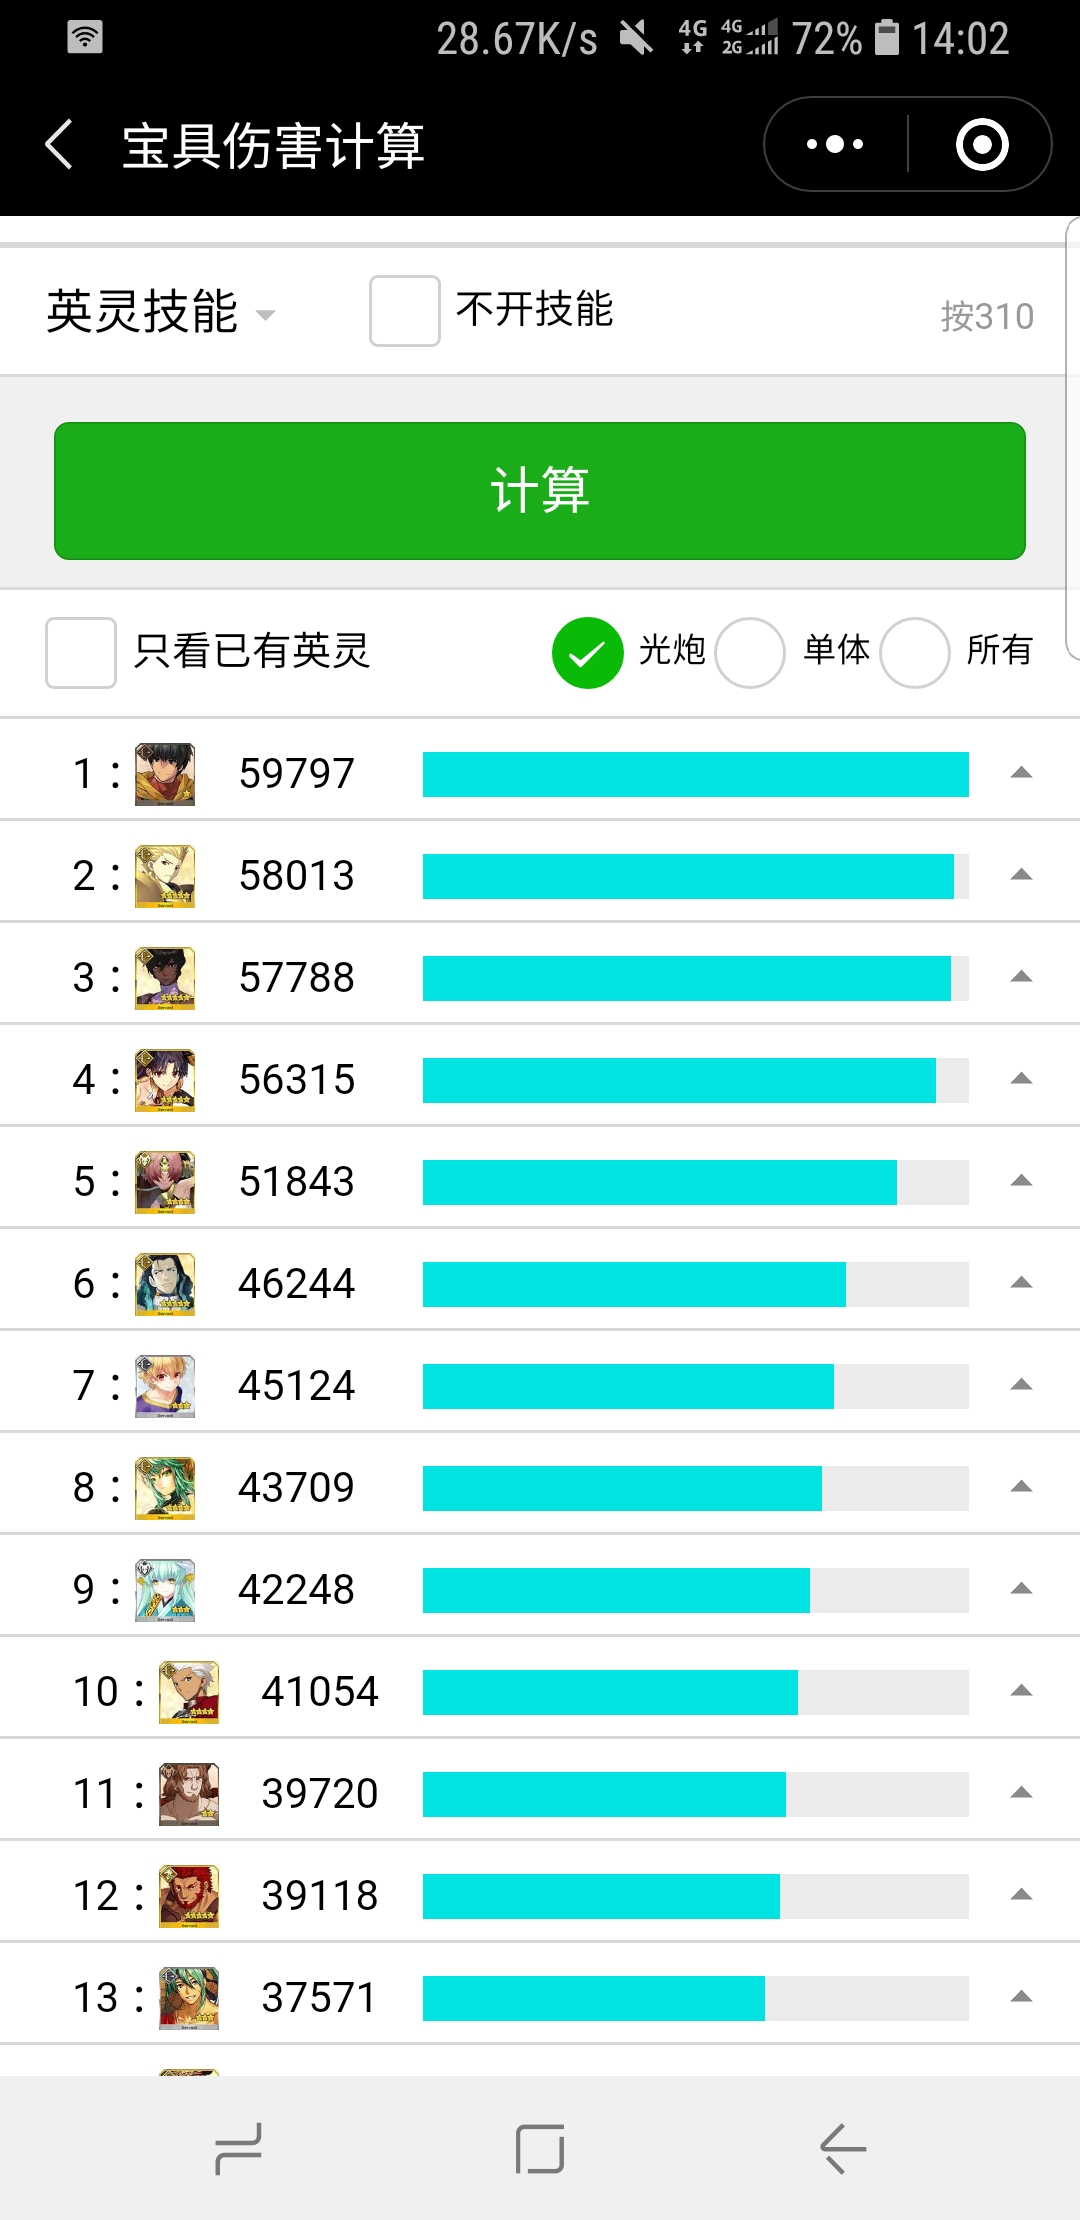Tap rank 1 servant avatar
The image size is (1080, 2220).
click(x=165, y=774)
